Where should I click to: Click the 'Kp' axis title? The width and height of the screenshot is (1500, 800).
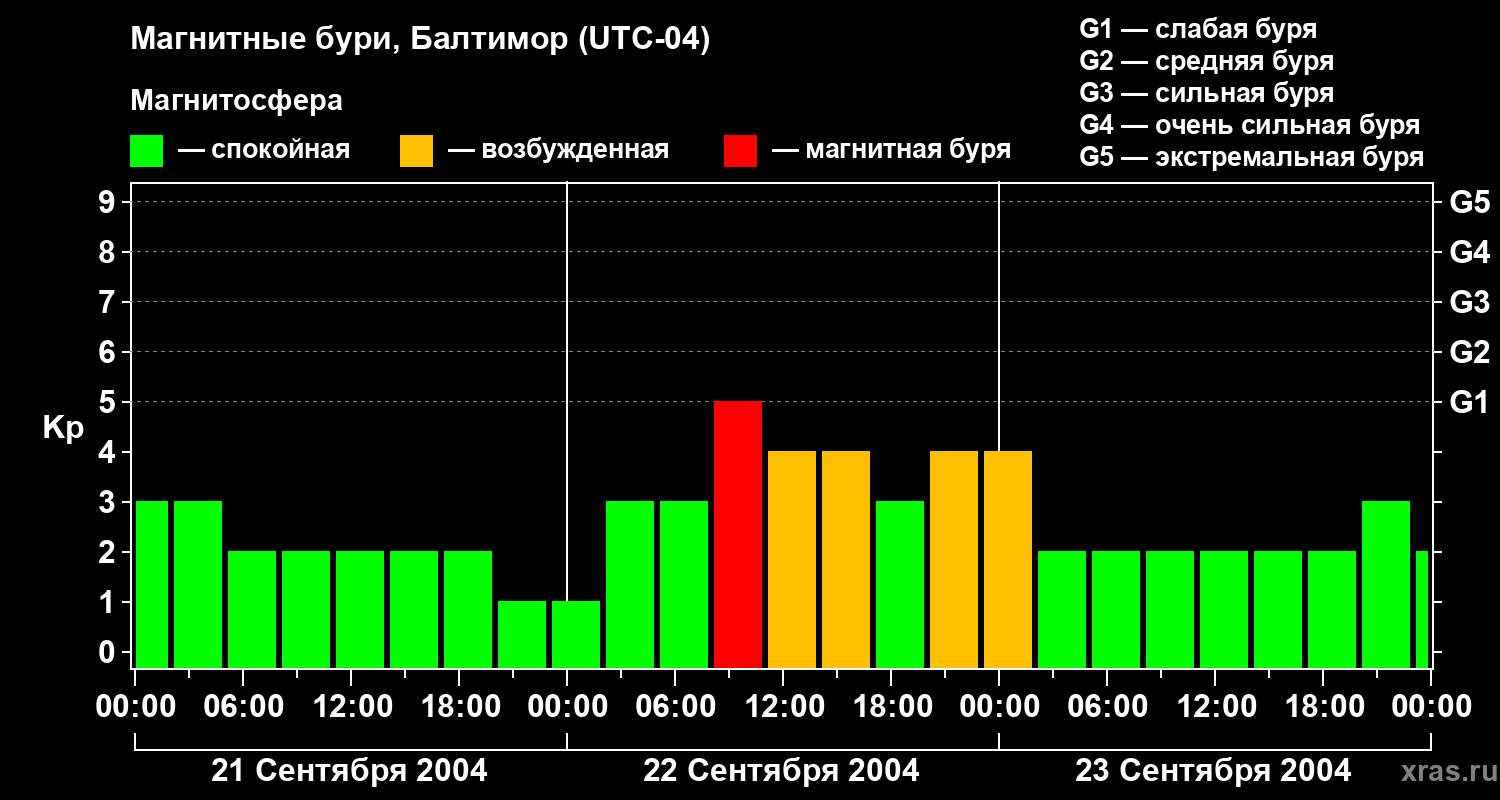coord(63,428)
